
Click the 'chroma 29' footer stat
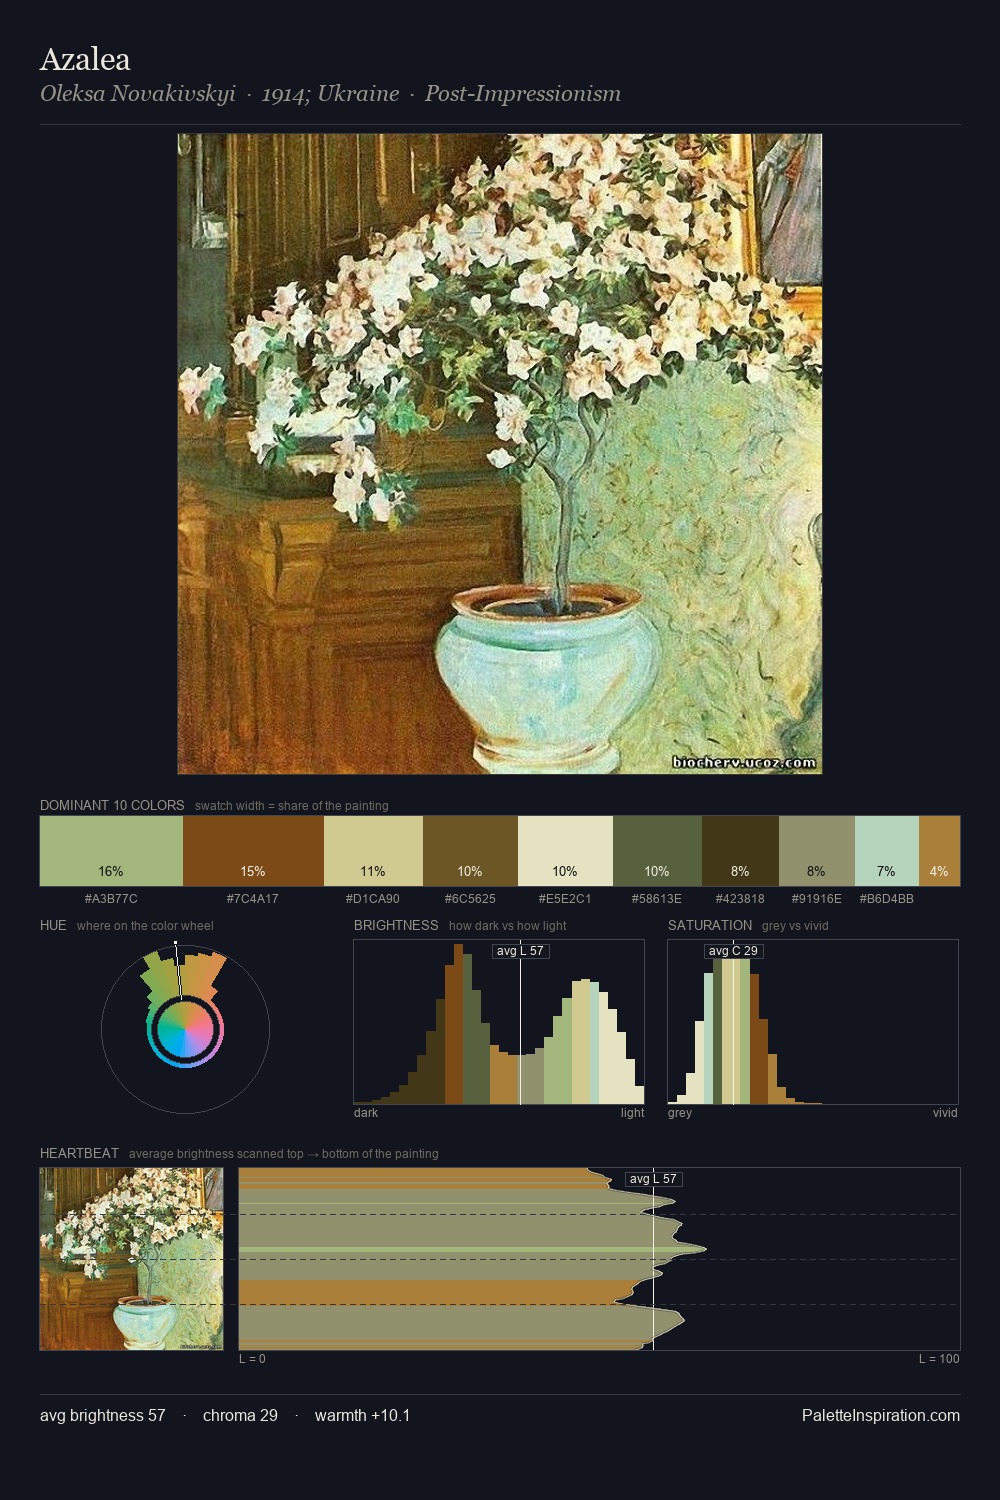coord(240,1416)
